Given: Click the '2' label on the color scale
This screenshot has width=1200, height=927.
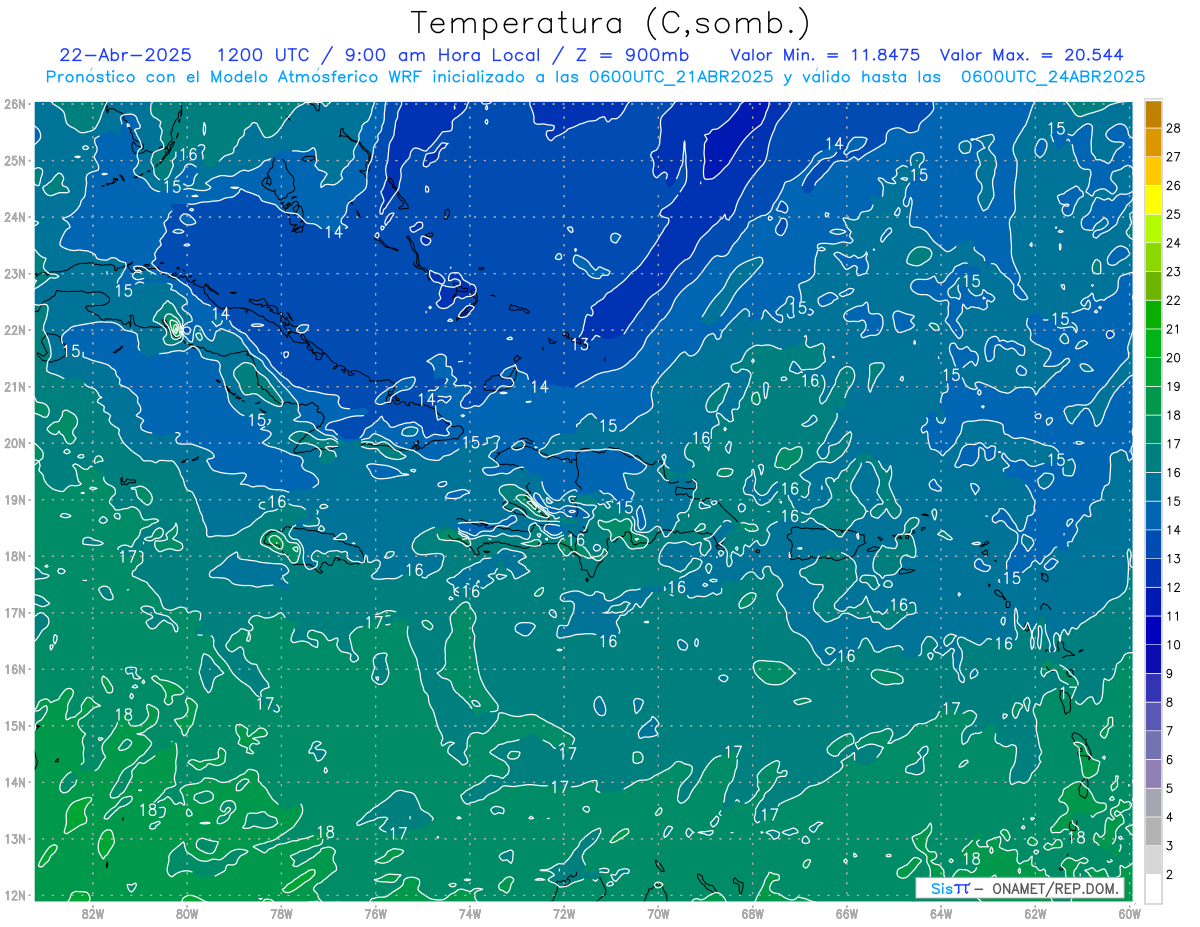Looking at the screenshot, I should coord(1170,874).
